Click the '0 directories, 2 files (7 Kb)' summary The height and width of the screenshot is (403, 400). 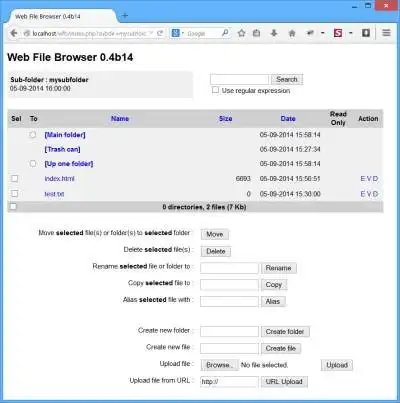pyautogui.click(x=204, y=207)
